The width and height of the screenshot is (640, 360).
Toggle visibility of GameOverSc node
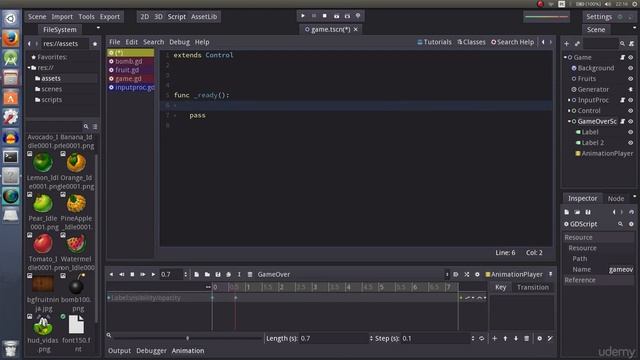[x=631, y=121]
